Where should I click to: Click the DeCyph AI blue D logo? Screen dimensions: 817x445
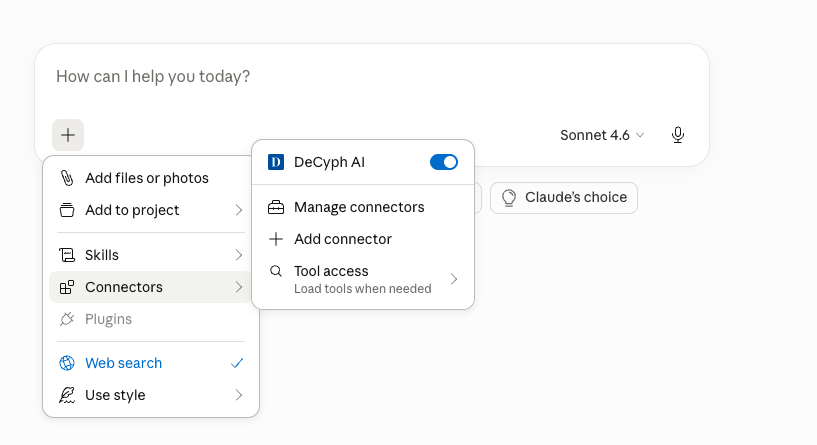click(276, 162)
